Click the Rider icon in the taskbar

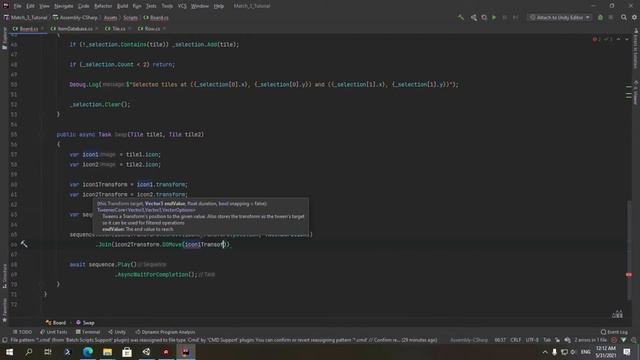tap(186, 352)
